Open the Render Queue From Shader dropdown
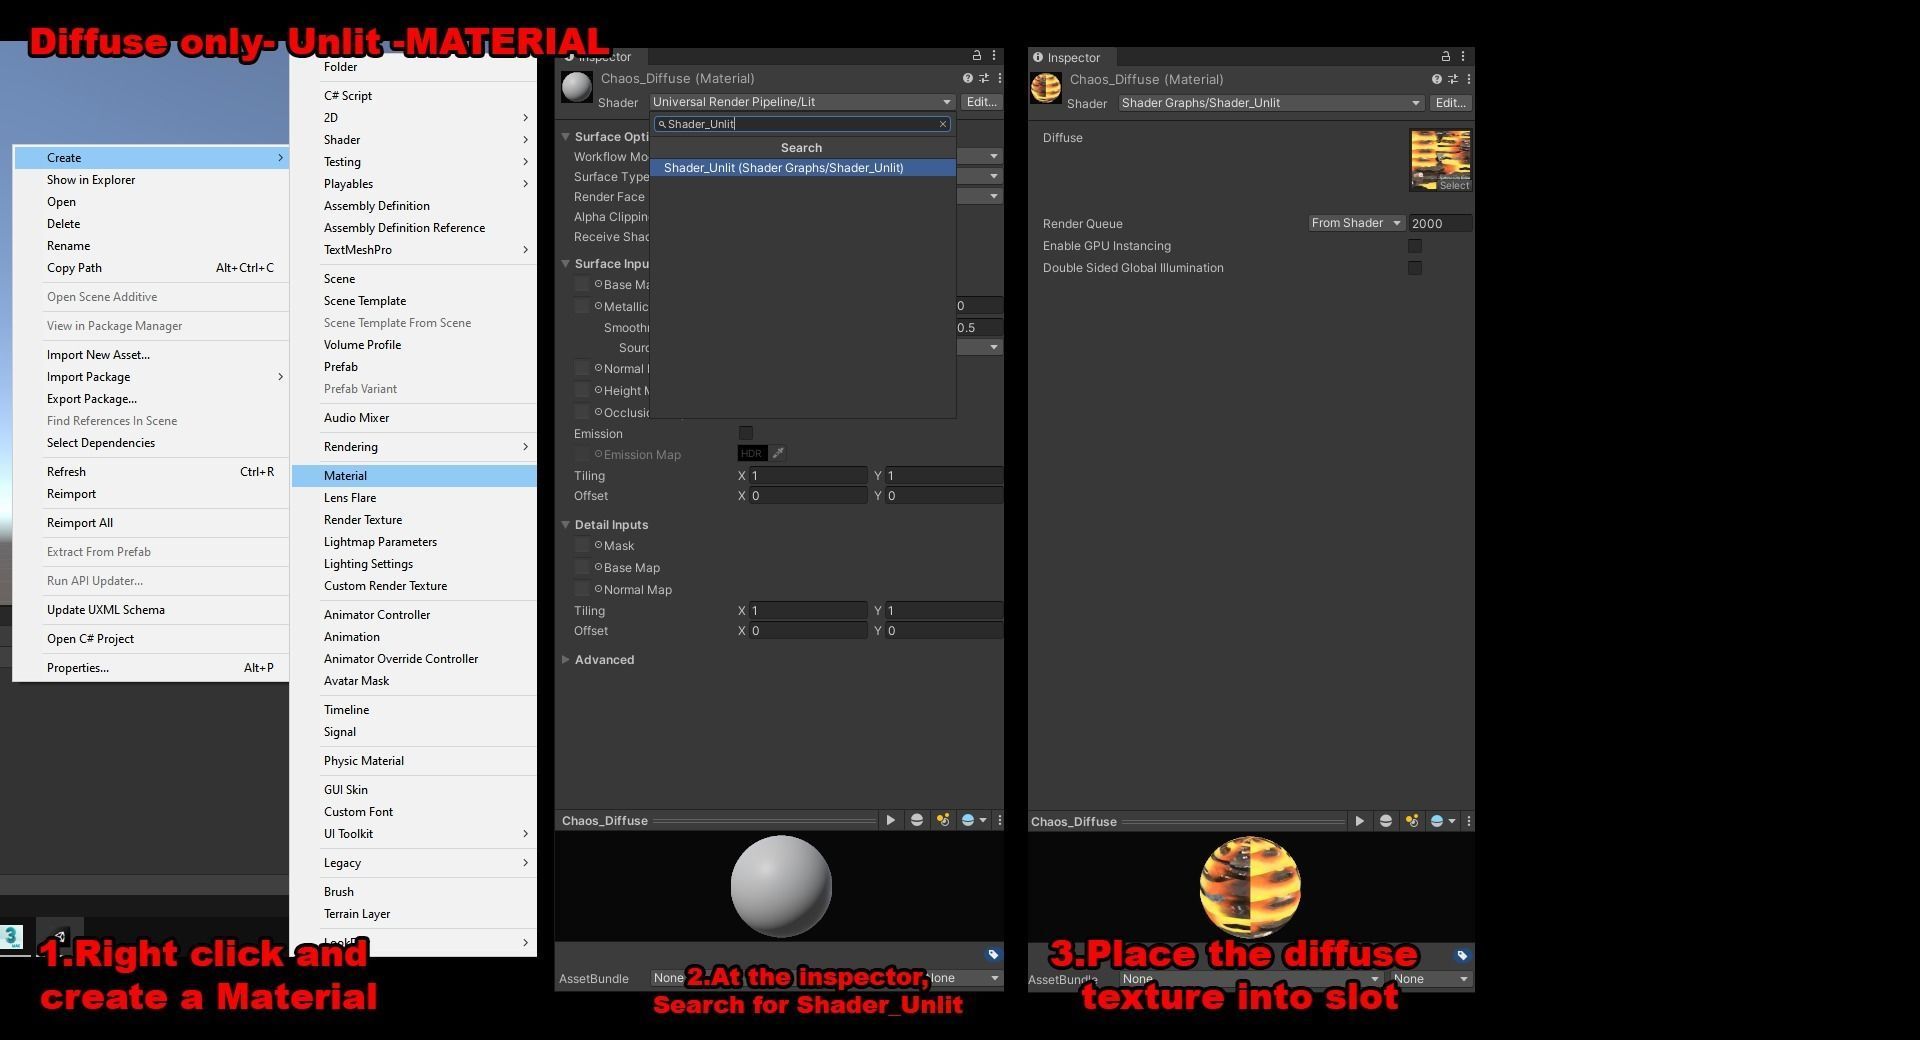 1356,223
